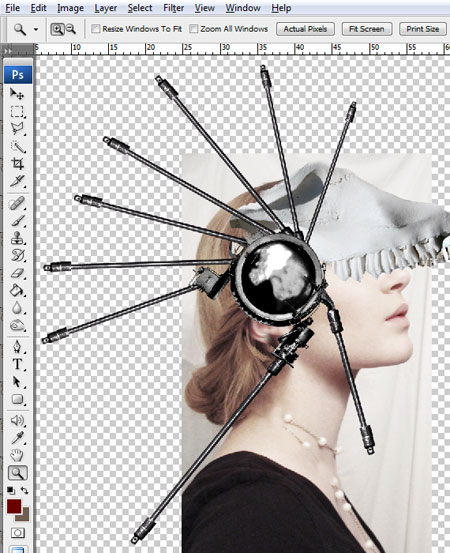Enable Zoom All Windows checkbox

point(193,29)
